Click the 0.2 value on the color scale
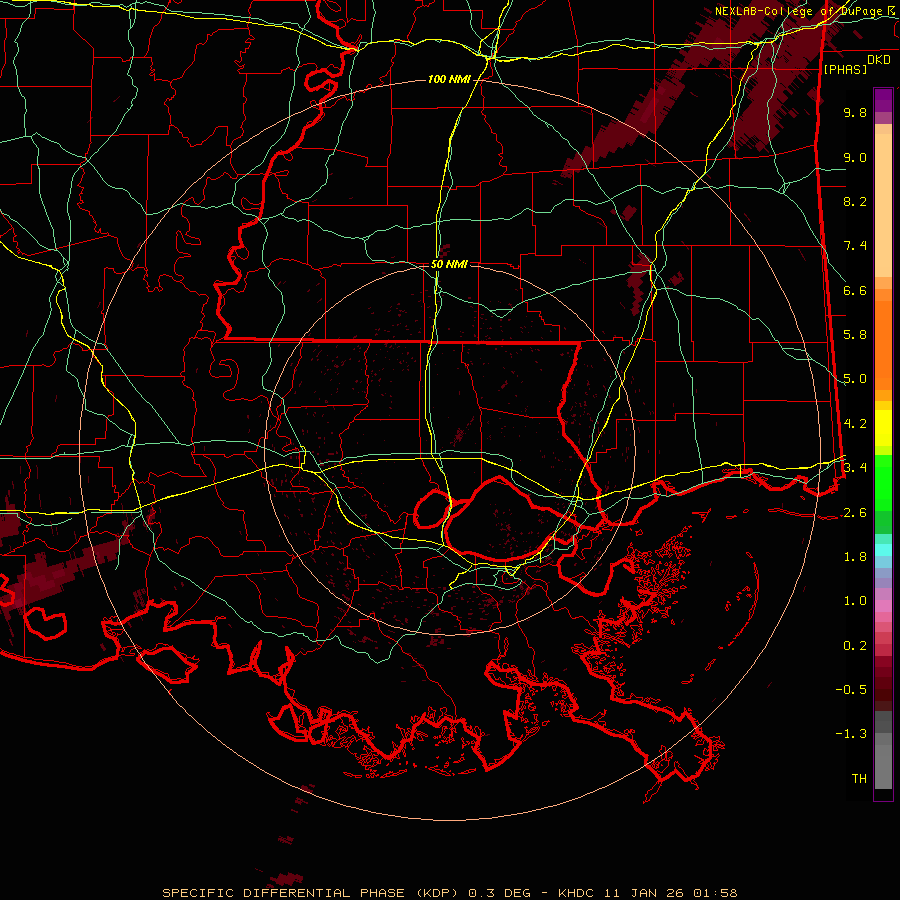900x900 pixels. (855, 646)
